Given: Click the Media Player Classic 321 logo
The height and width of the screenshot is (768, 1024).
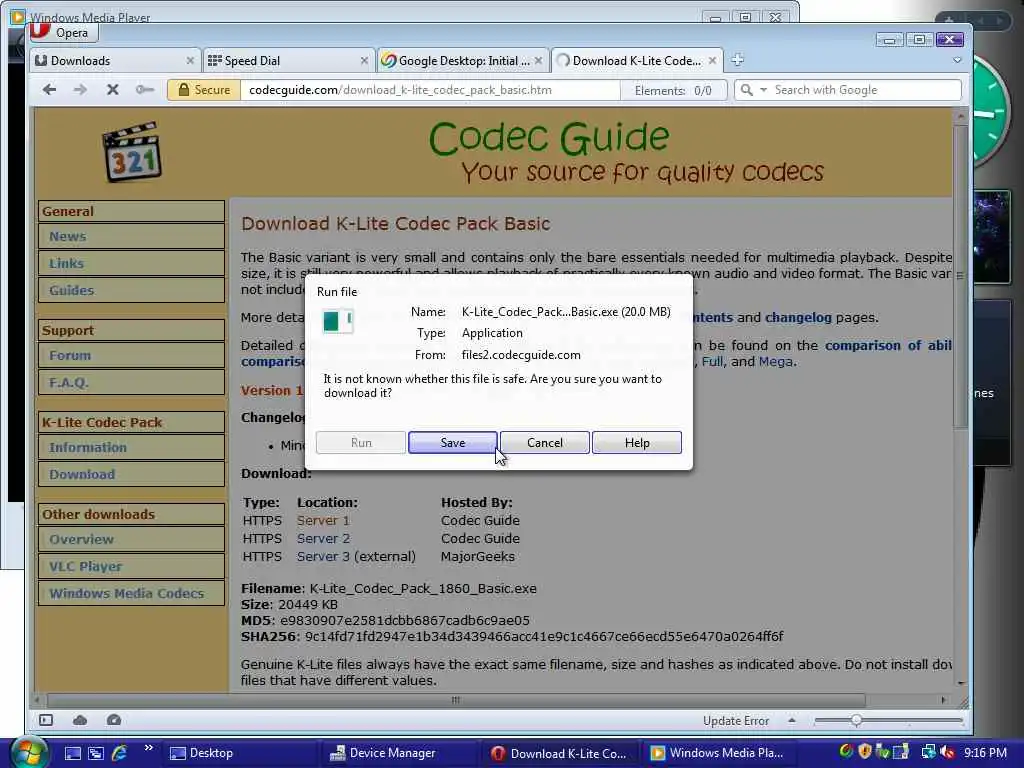Looking at the screenshot, I should point(133,152).
